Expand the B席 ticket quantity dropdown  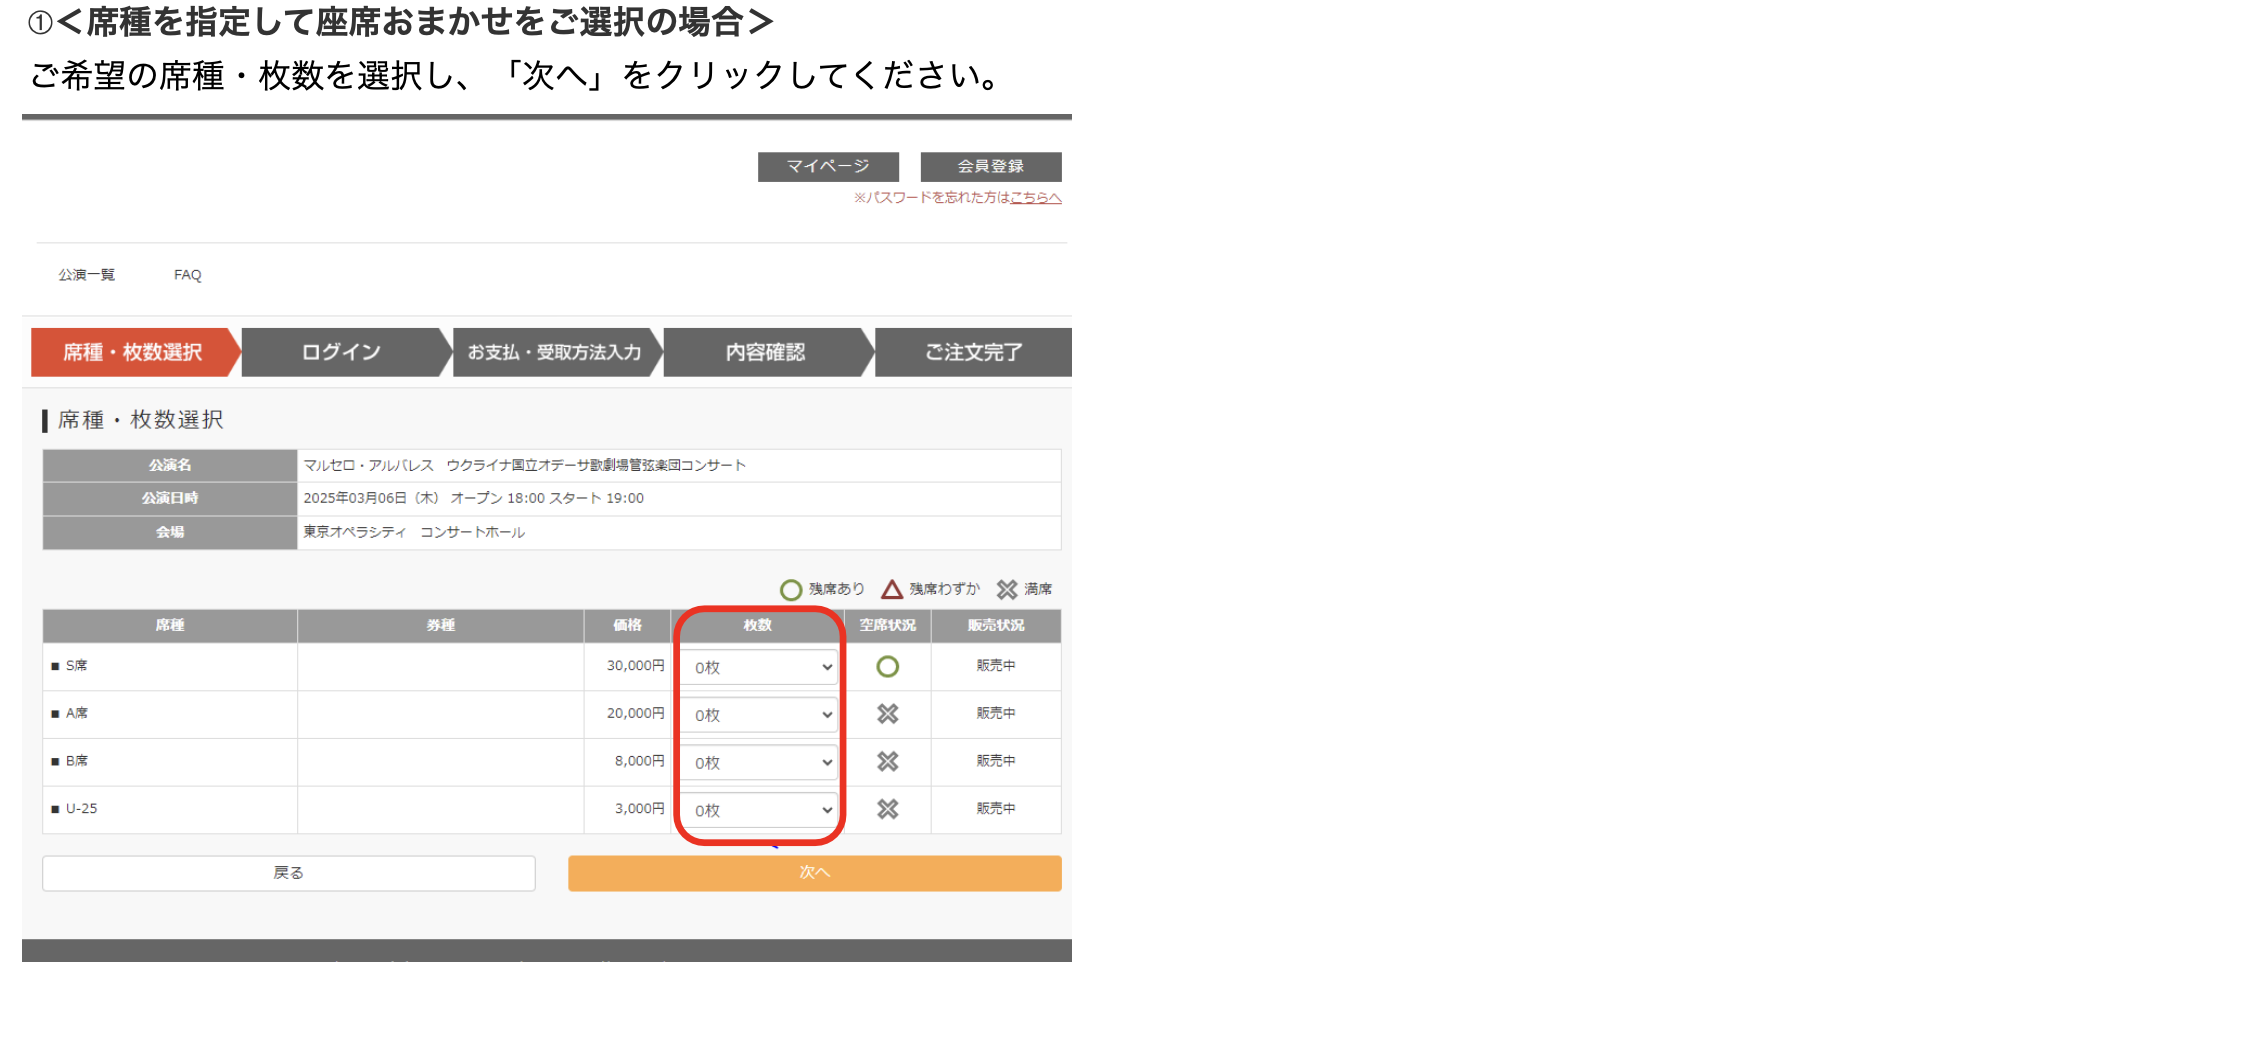tap(759, 763)
